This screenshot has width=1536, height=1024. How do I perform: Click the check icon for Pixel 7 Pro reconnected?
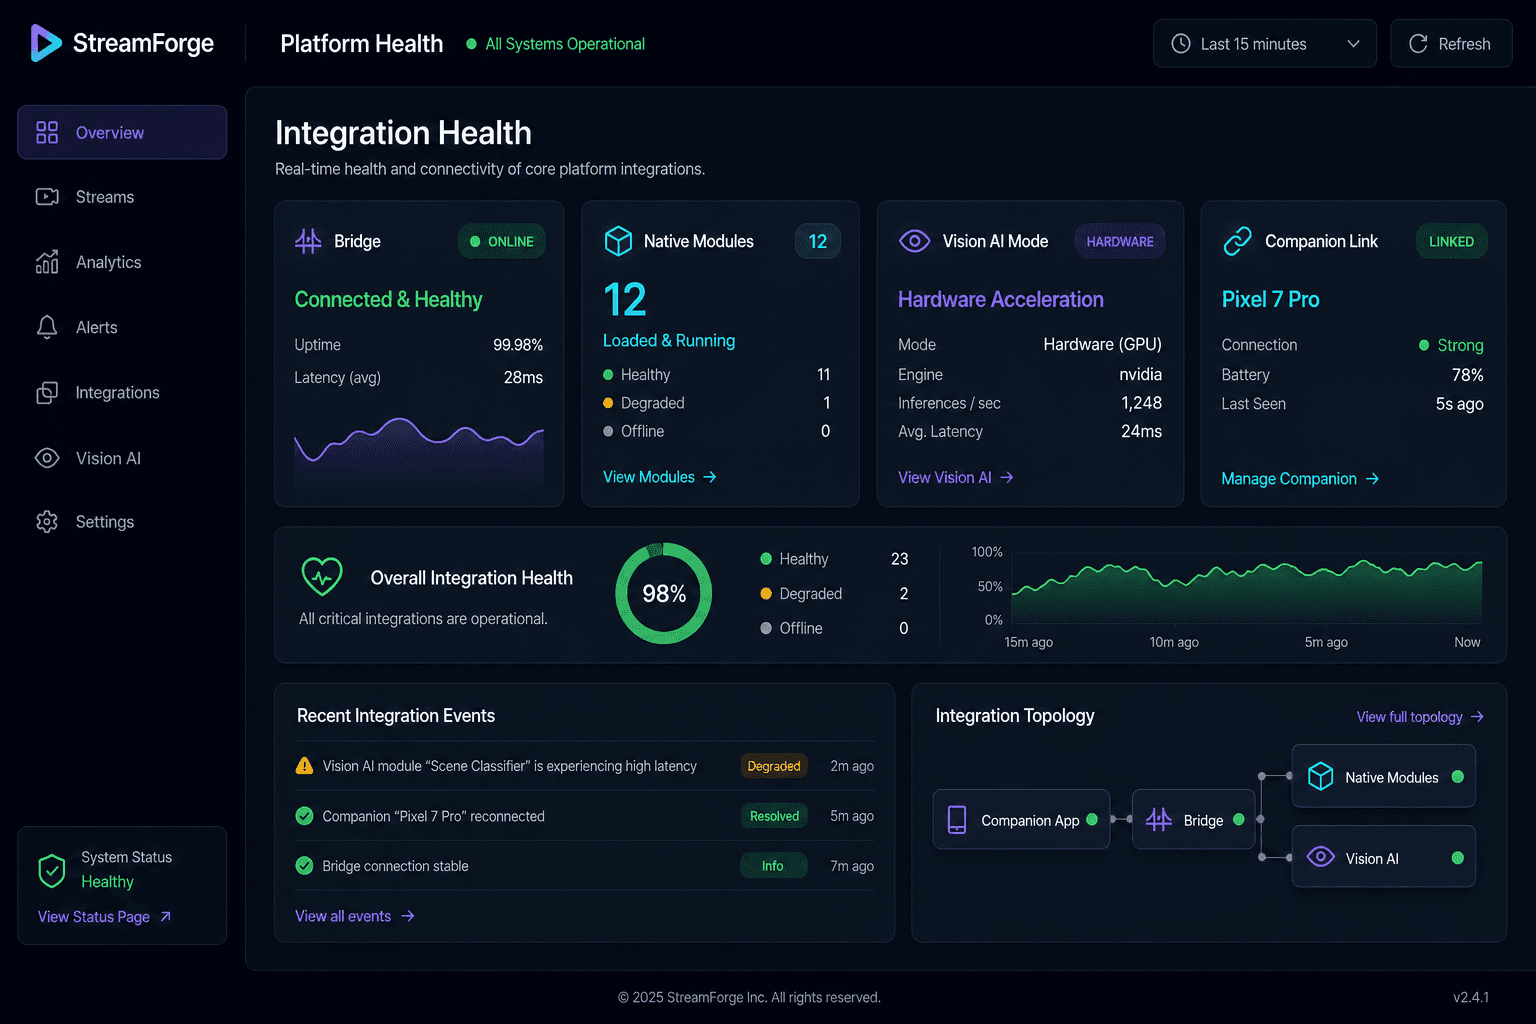tap(304, 816)
